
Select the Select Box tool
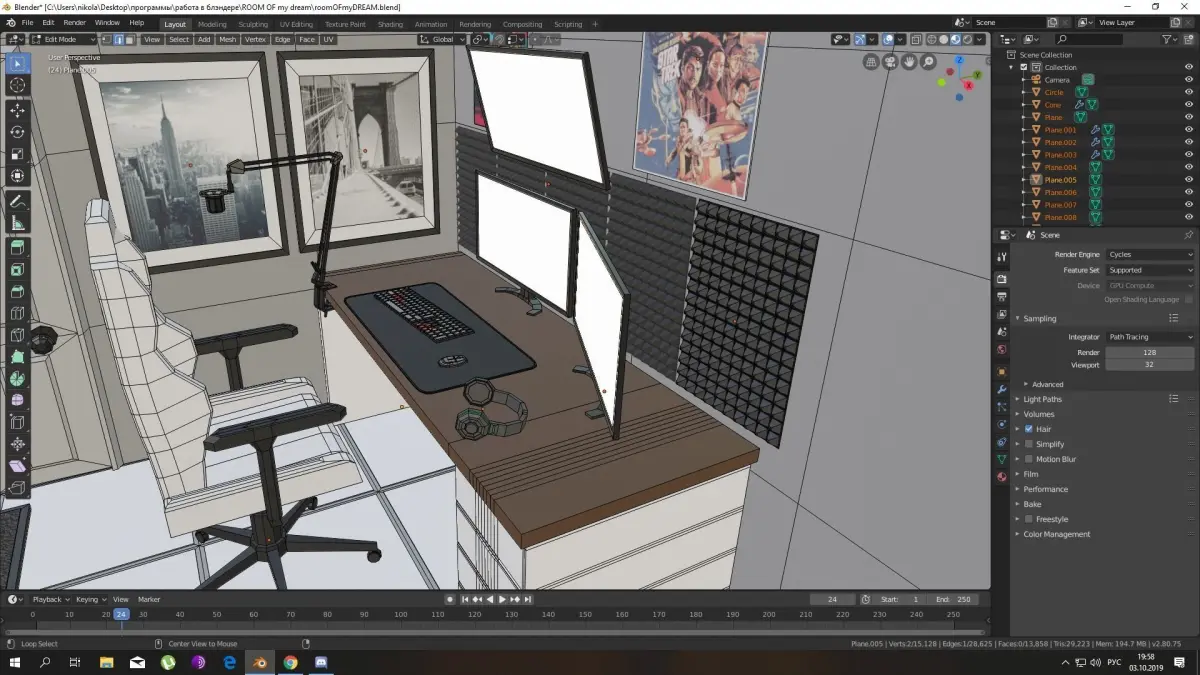(17, 63)
